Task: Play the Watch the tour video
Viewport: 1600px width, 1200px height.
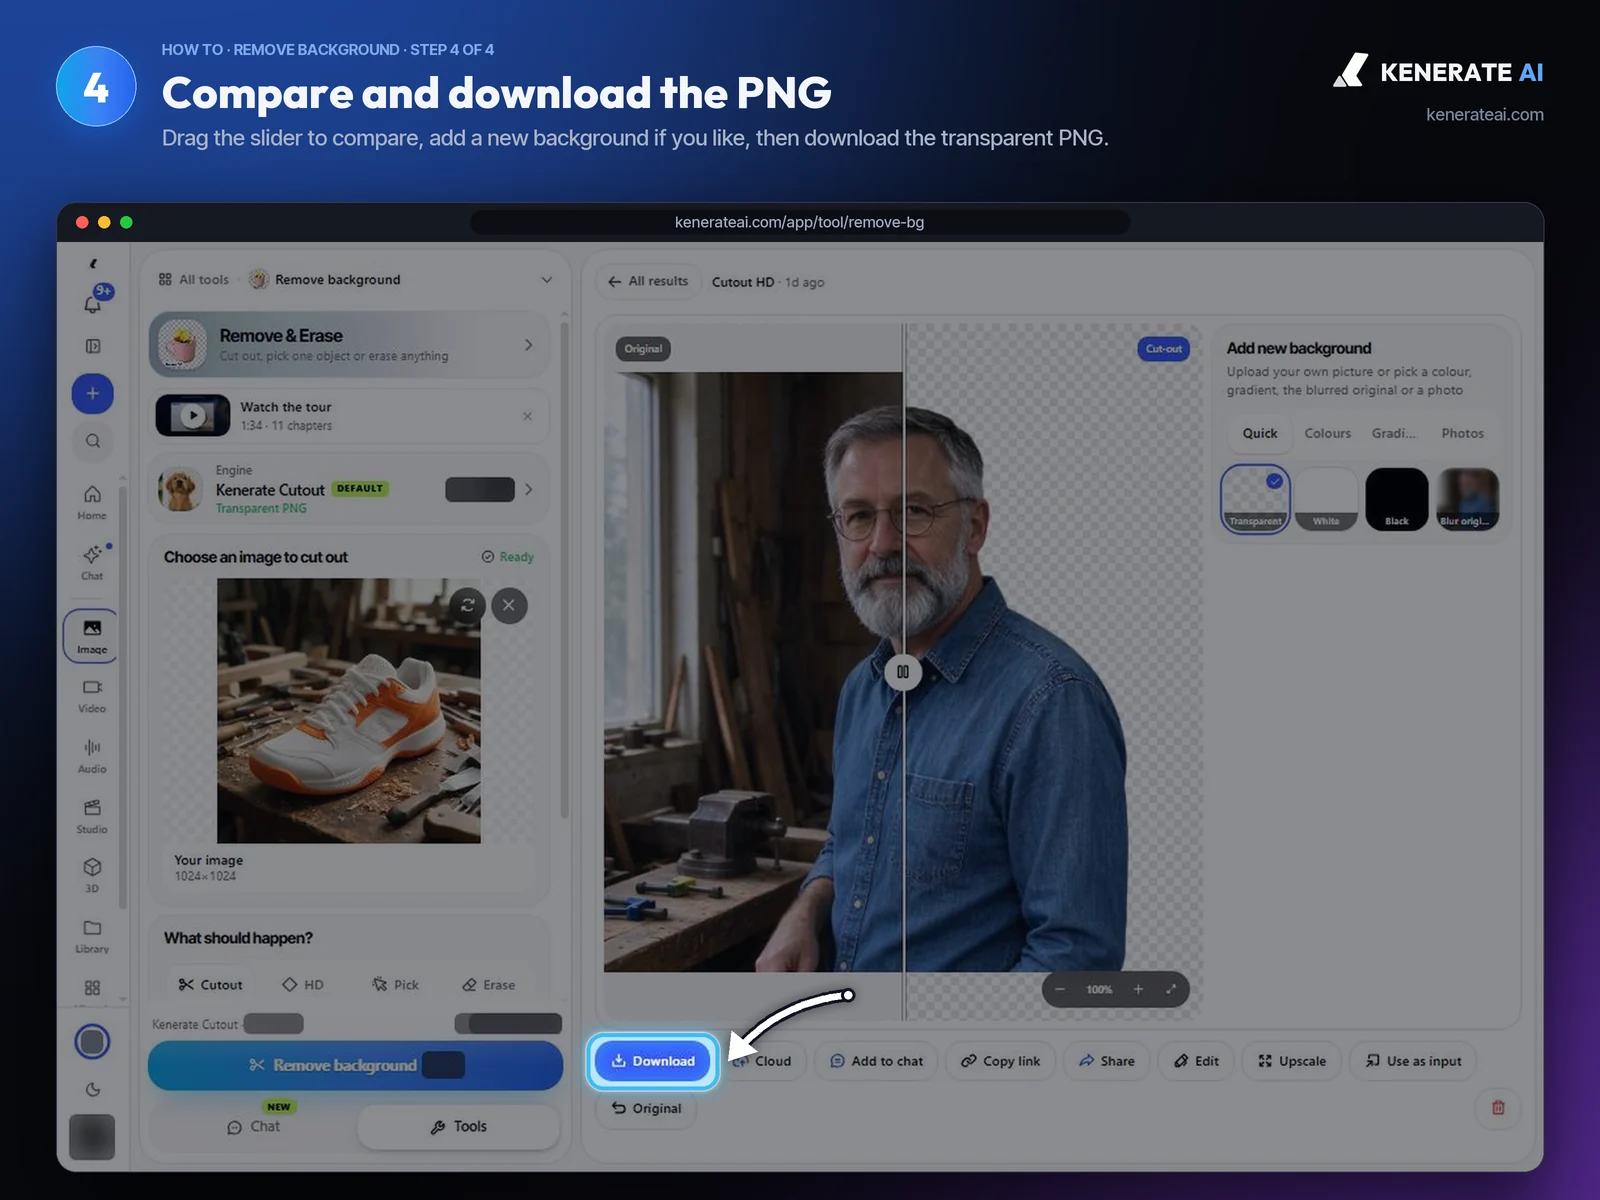Action: 193,415
